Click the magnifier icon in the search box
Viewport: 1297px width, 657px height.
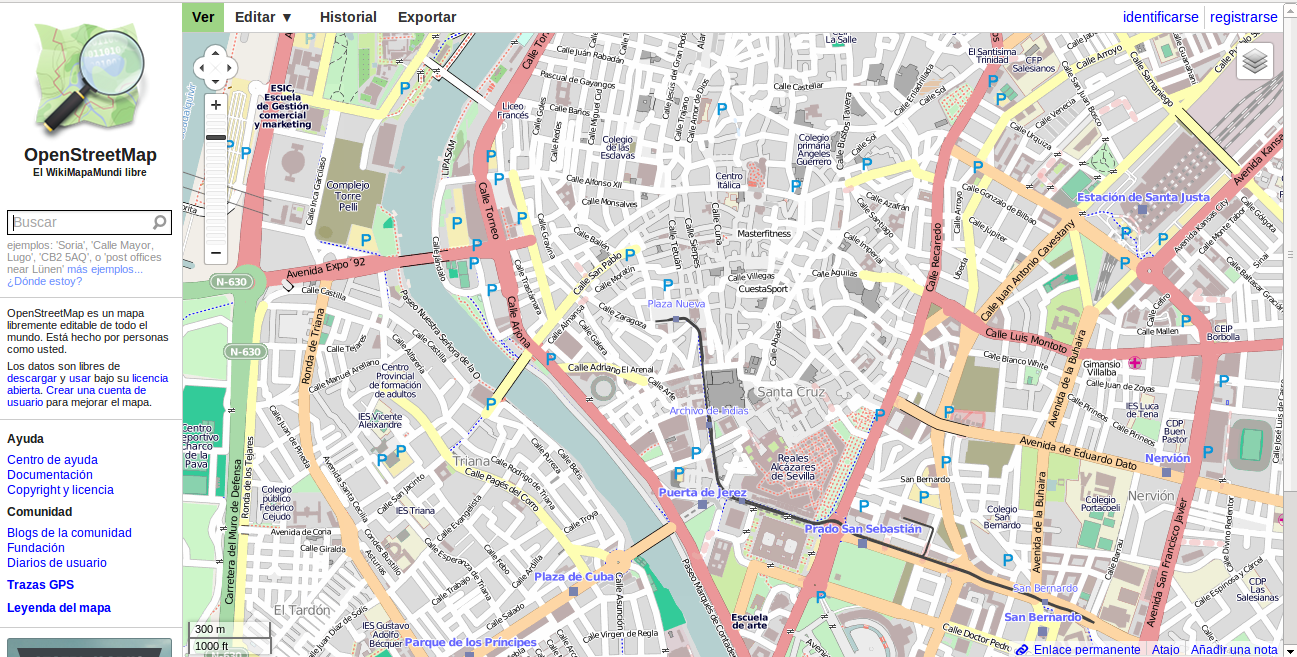pos(159,222)
